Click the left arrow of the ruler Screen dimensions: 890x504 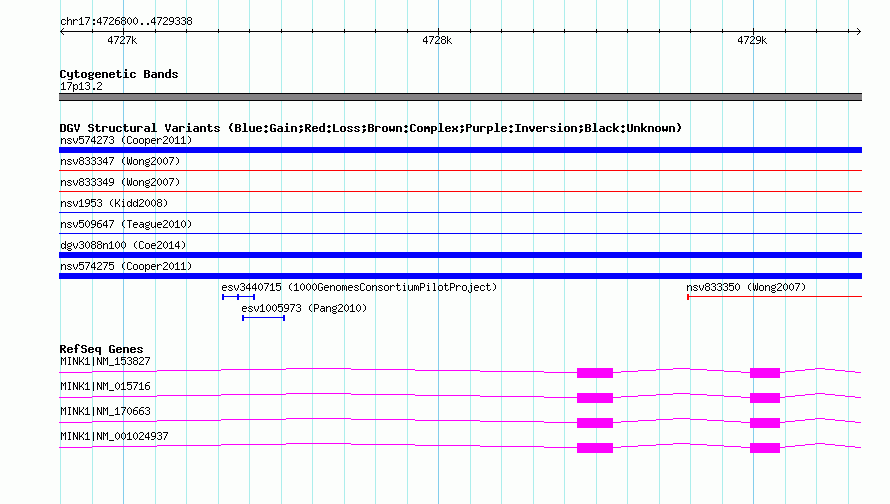(x=62, y=31)
